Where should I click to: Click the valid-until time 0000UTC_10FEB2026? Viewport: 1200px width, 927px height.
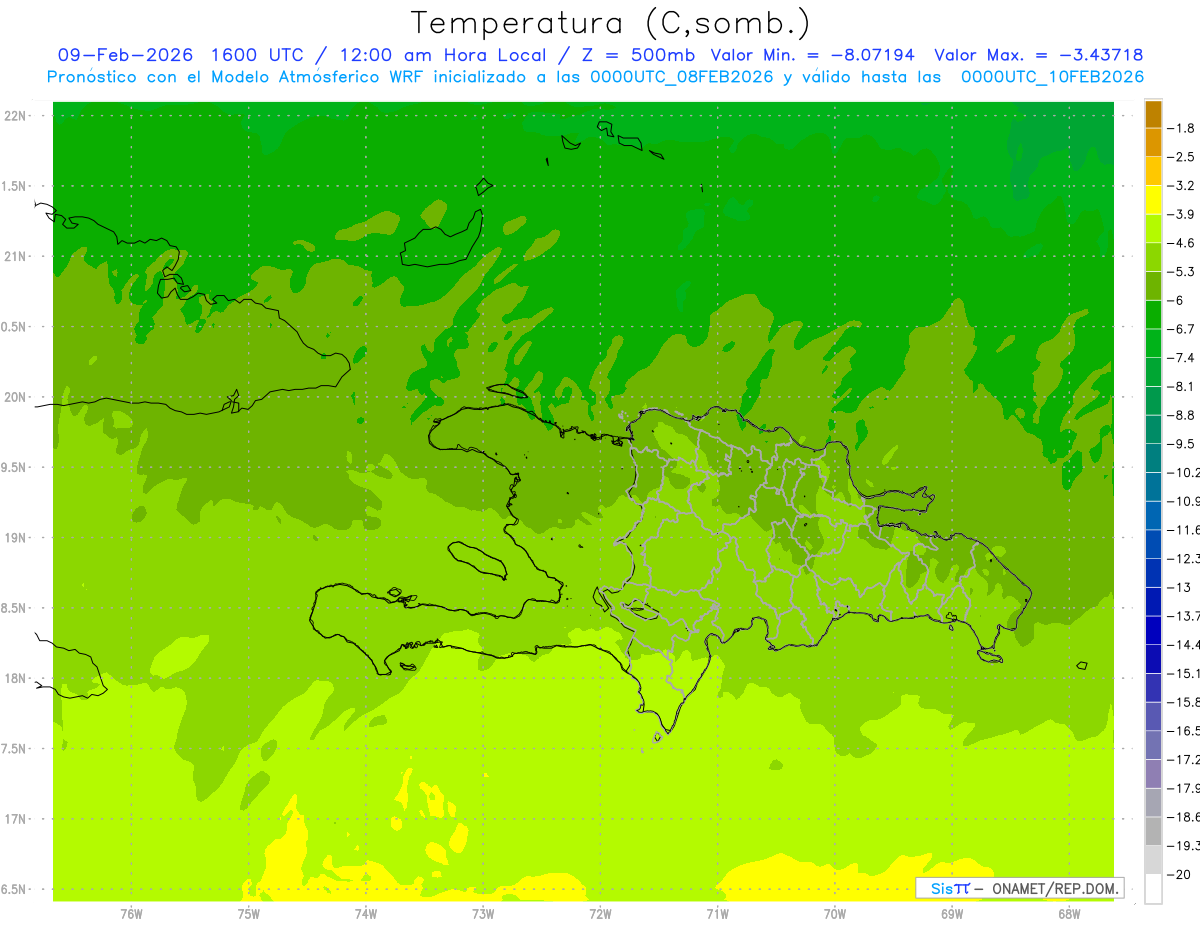coord(1052,76)
